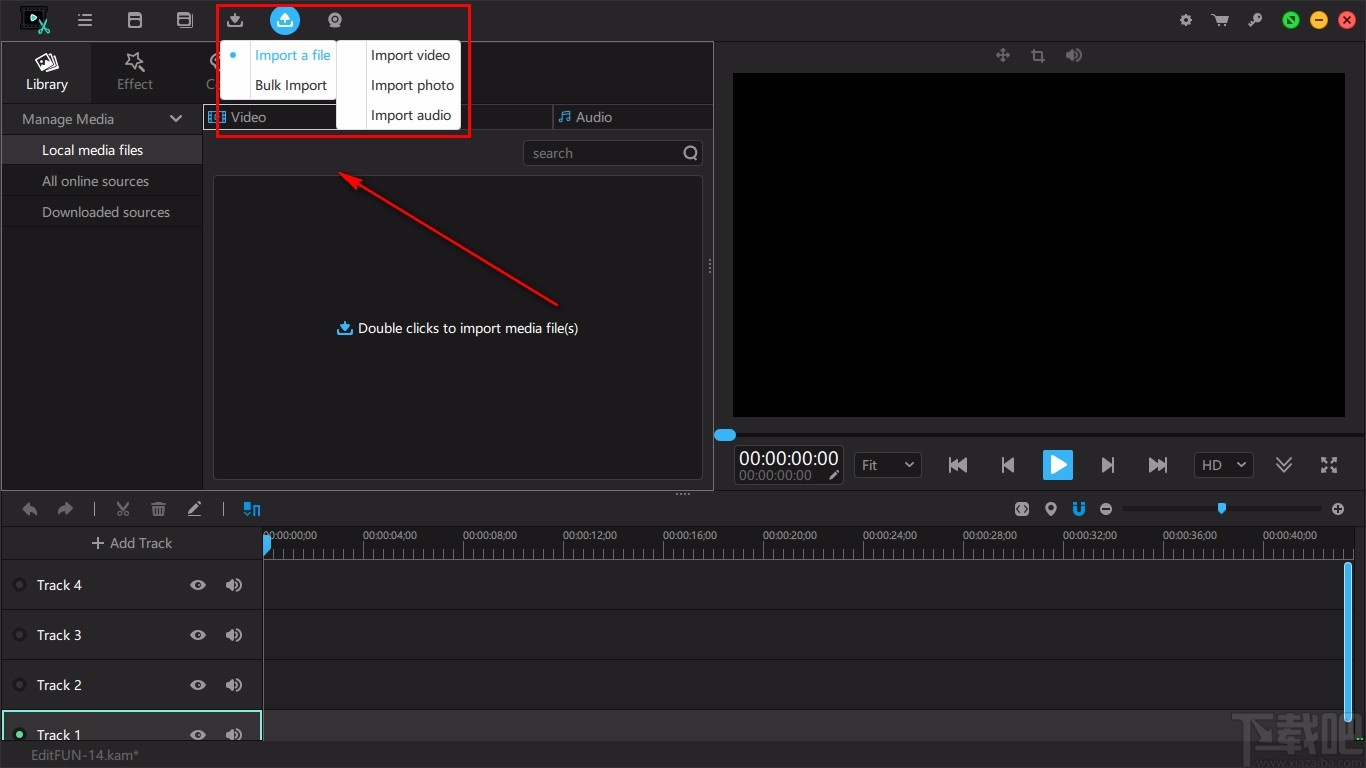Open the HD quality dropdown
The height and width of the screenshot is (768, 1366).
(1223, 465)
